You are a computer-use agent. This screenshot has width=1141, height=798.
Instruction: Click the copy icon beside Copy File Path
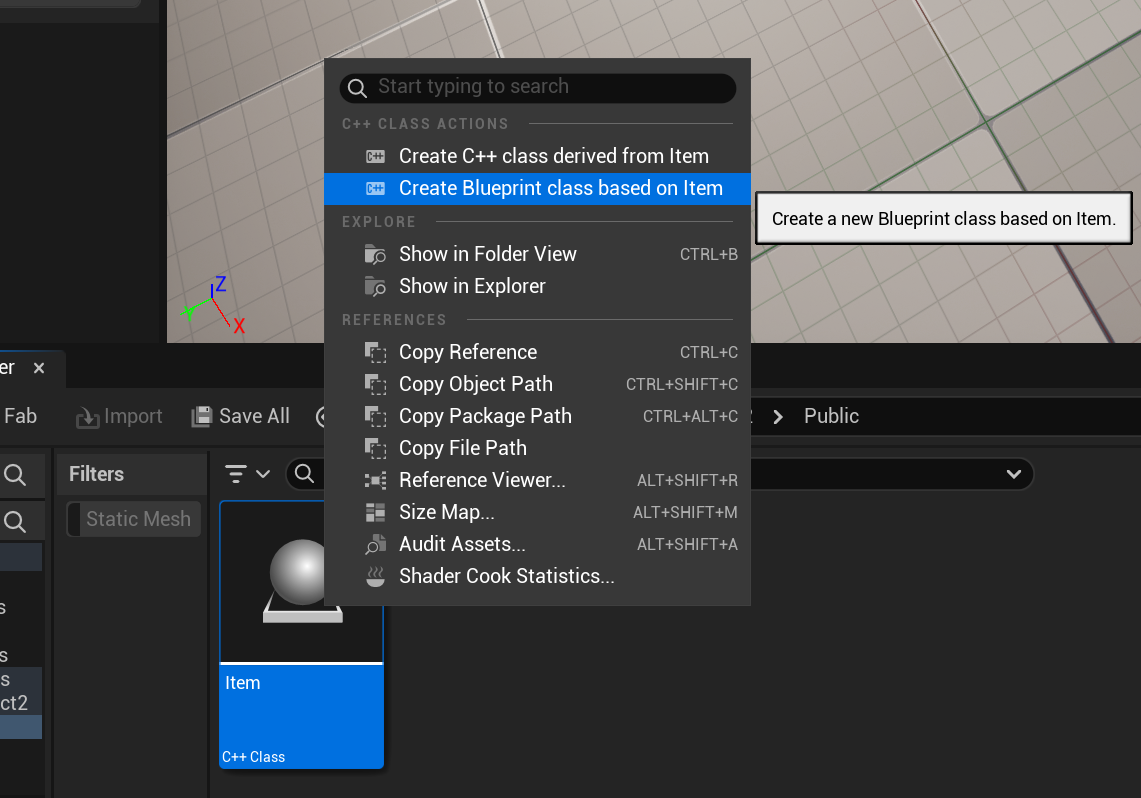click(375, 448)
